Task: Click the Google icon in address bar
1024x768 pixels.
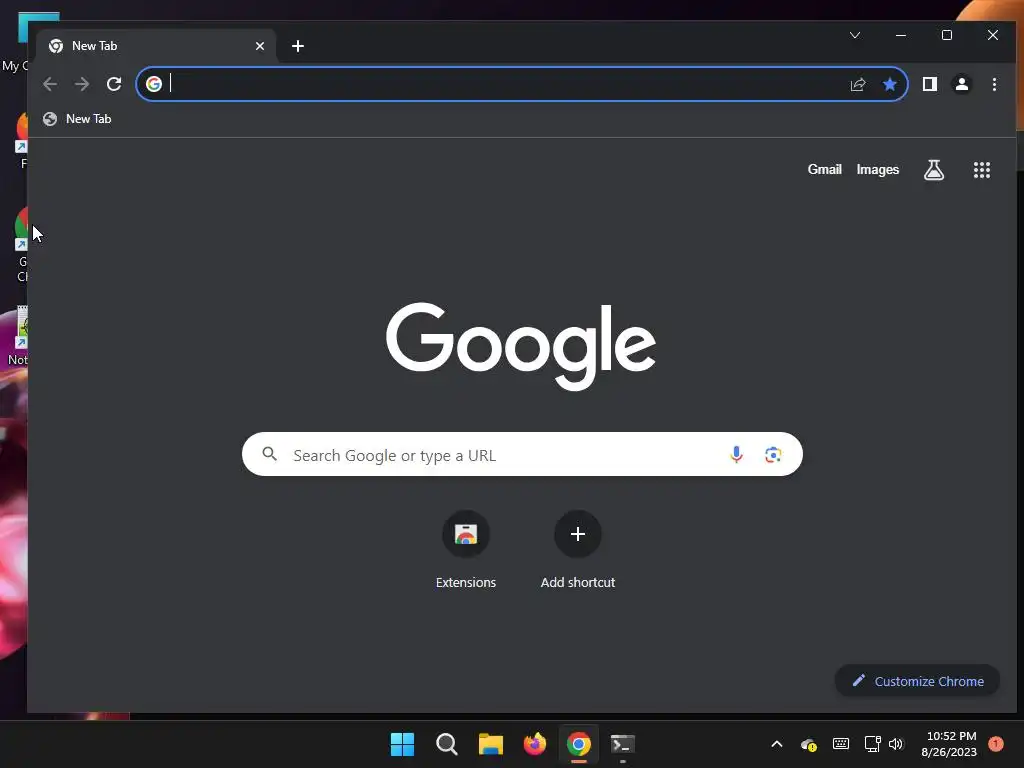Action: click(x=153, y=84)
